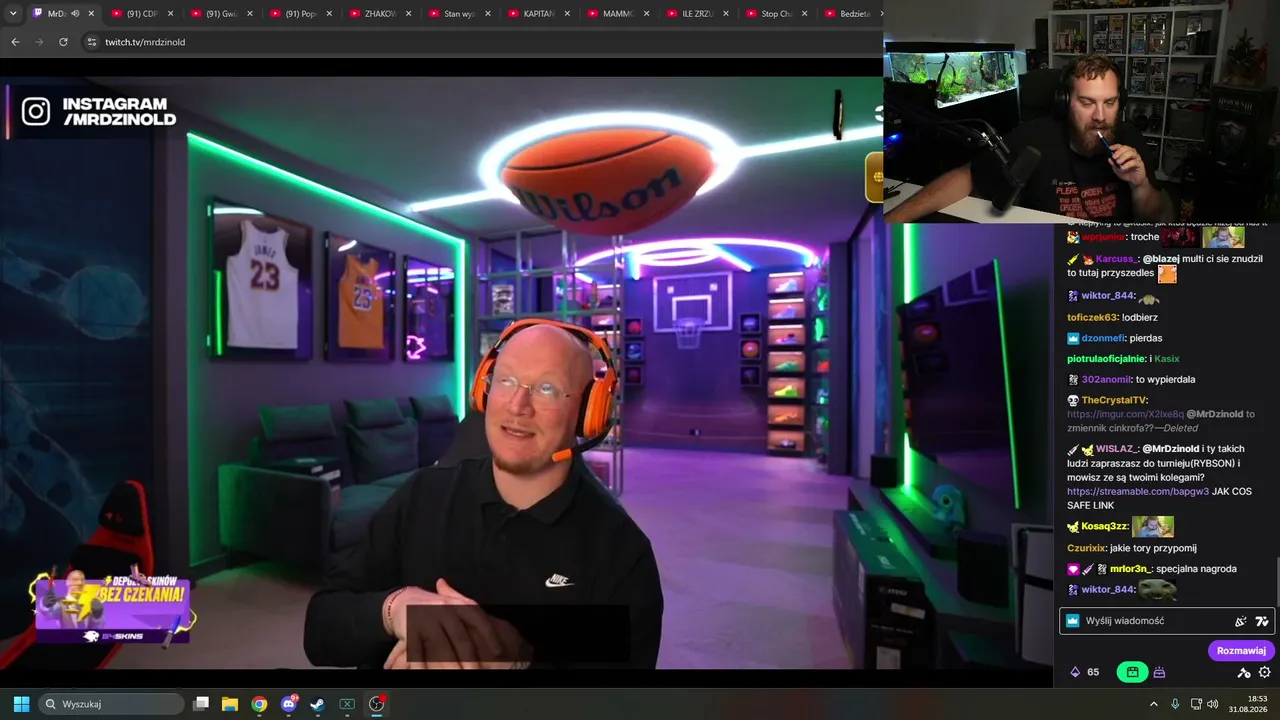Open Karcuss_ user profile in chat
The image size is (1280, 720).
pyautogui.click(x=1115, y=258)
